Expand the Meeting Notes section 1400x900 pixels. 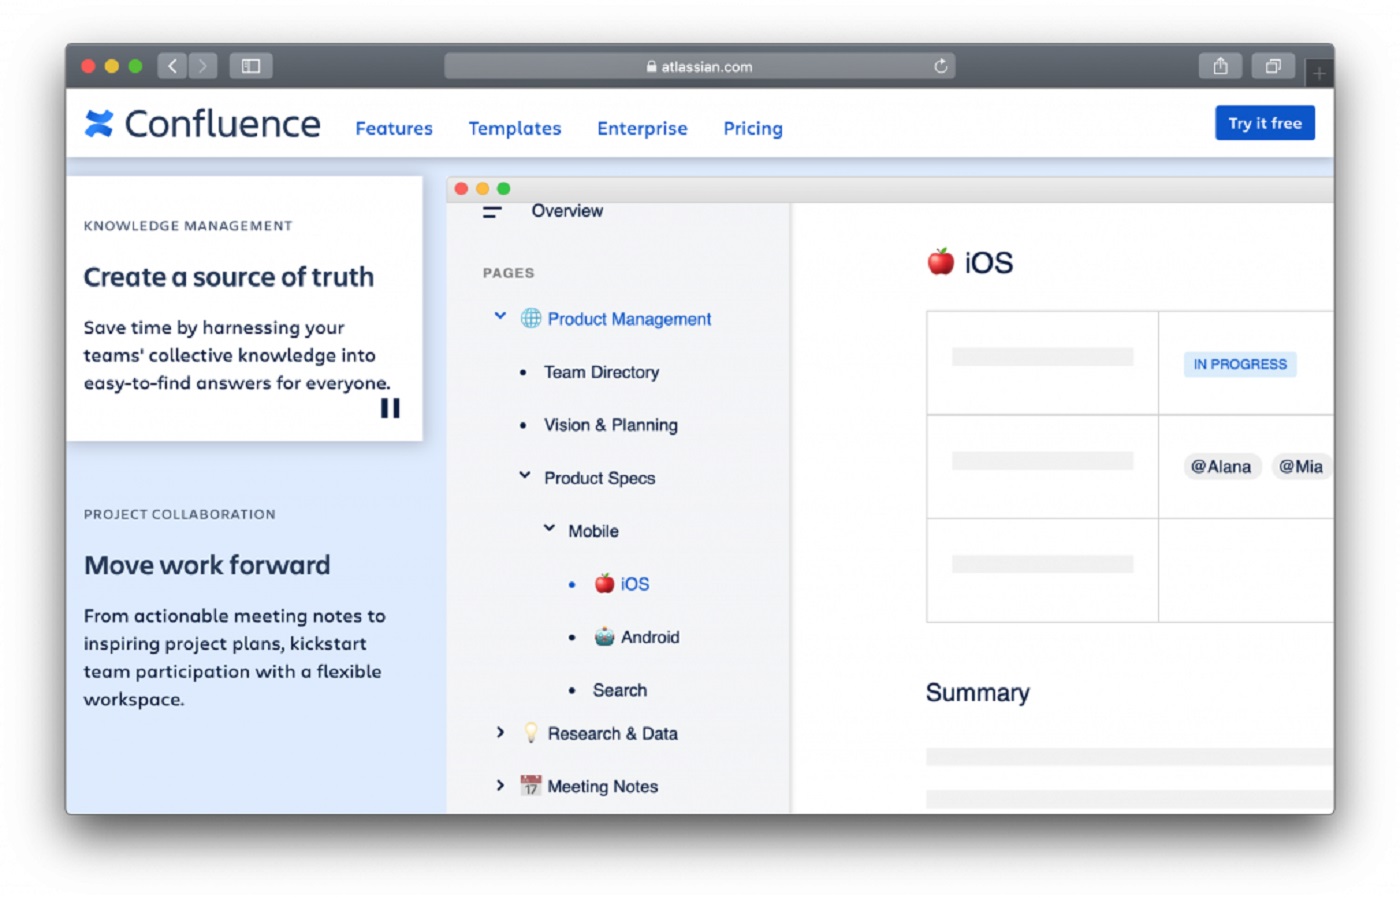pyautogui.click(x=500, y=785)
